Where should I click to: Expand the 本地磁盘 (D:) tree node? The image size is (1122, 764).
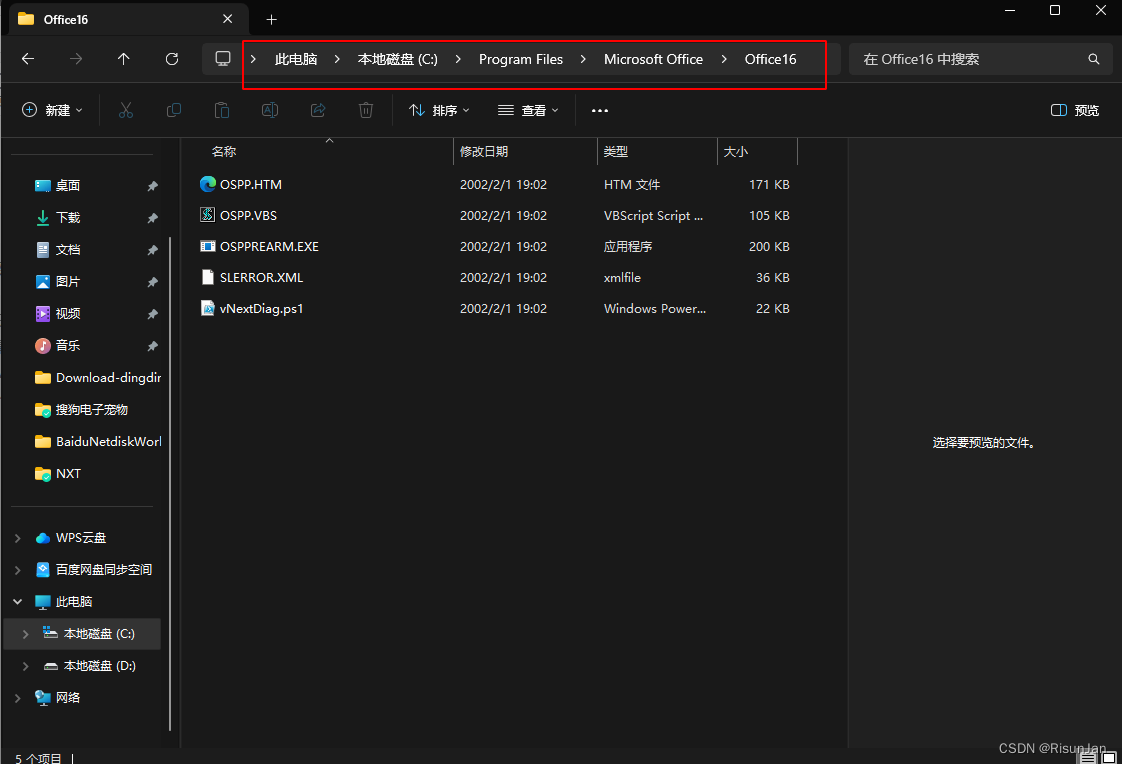(26, 666)
